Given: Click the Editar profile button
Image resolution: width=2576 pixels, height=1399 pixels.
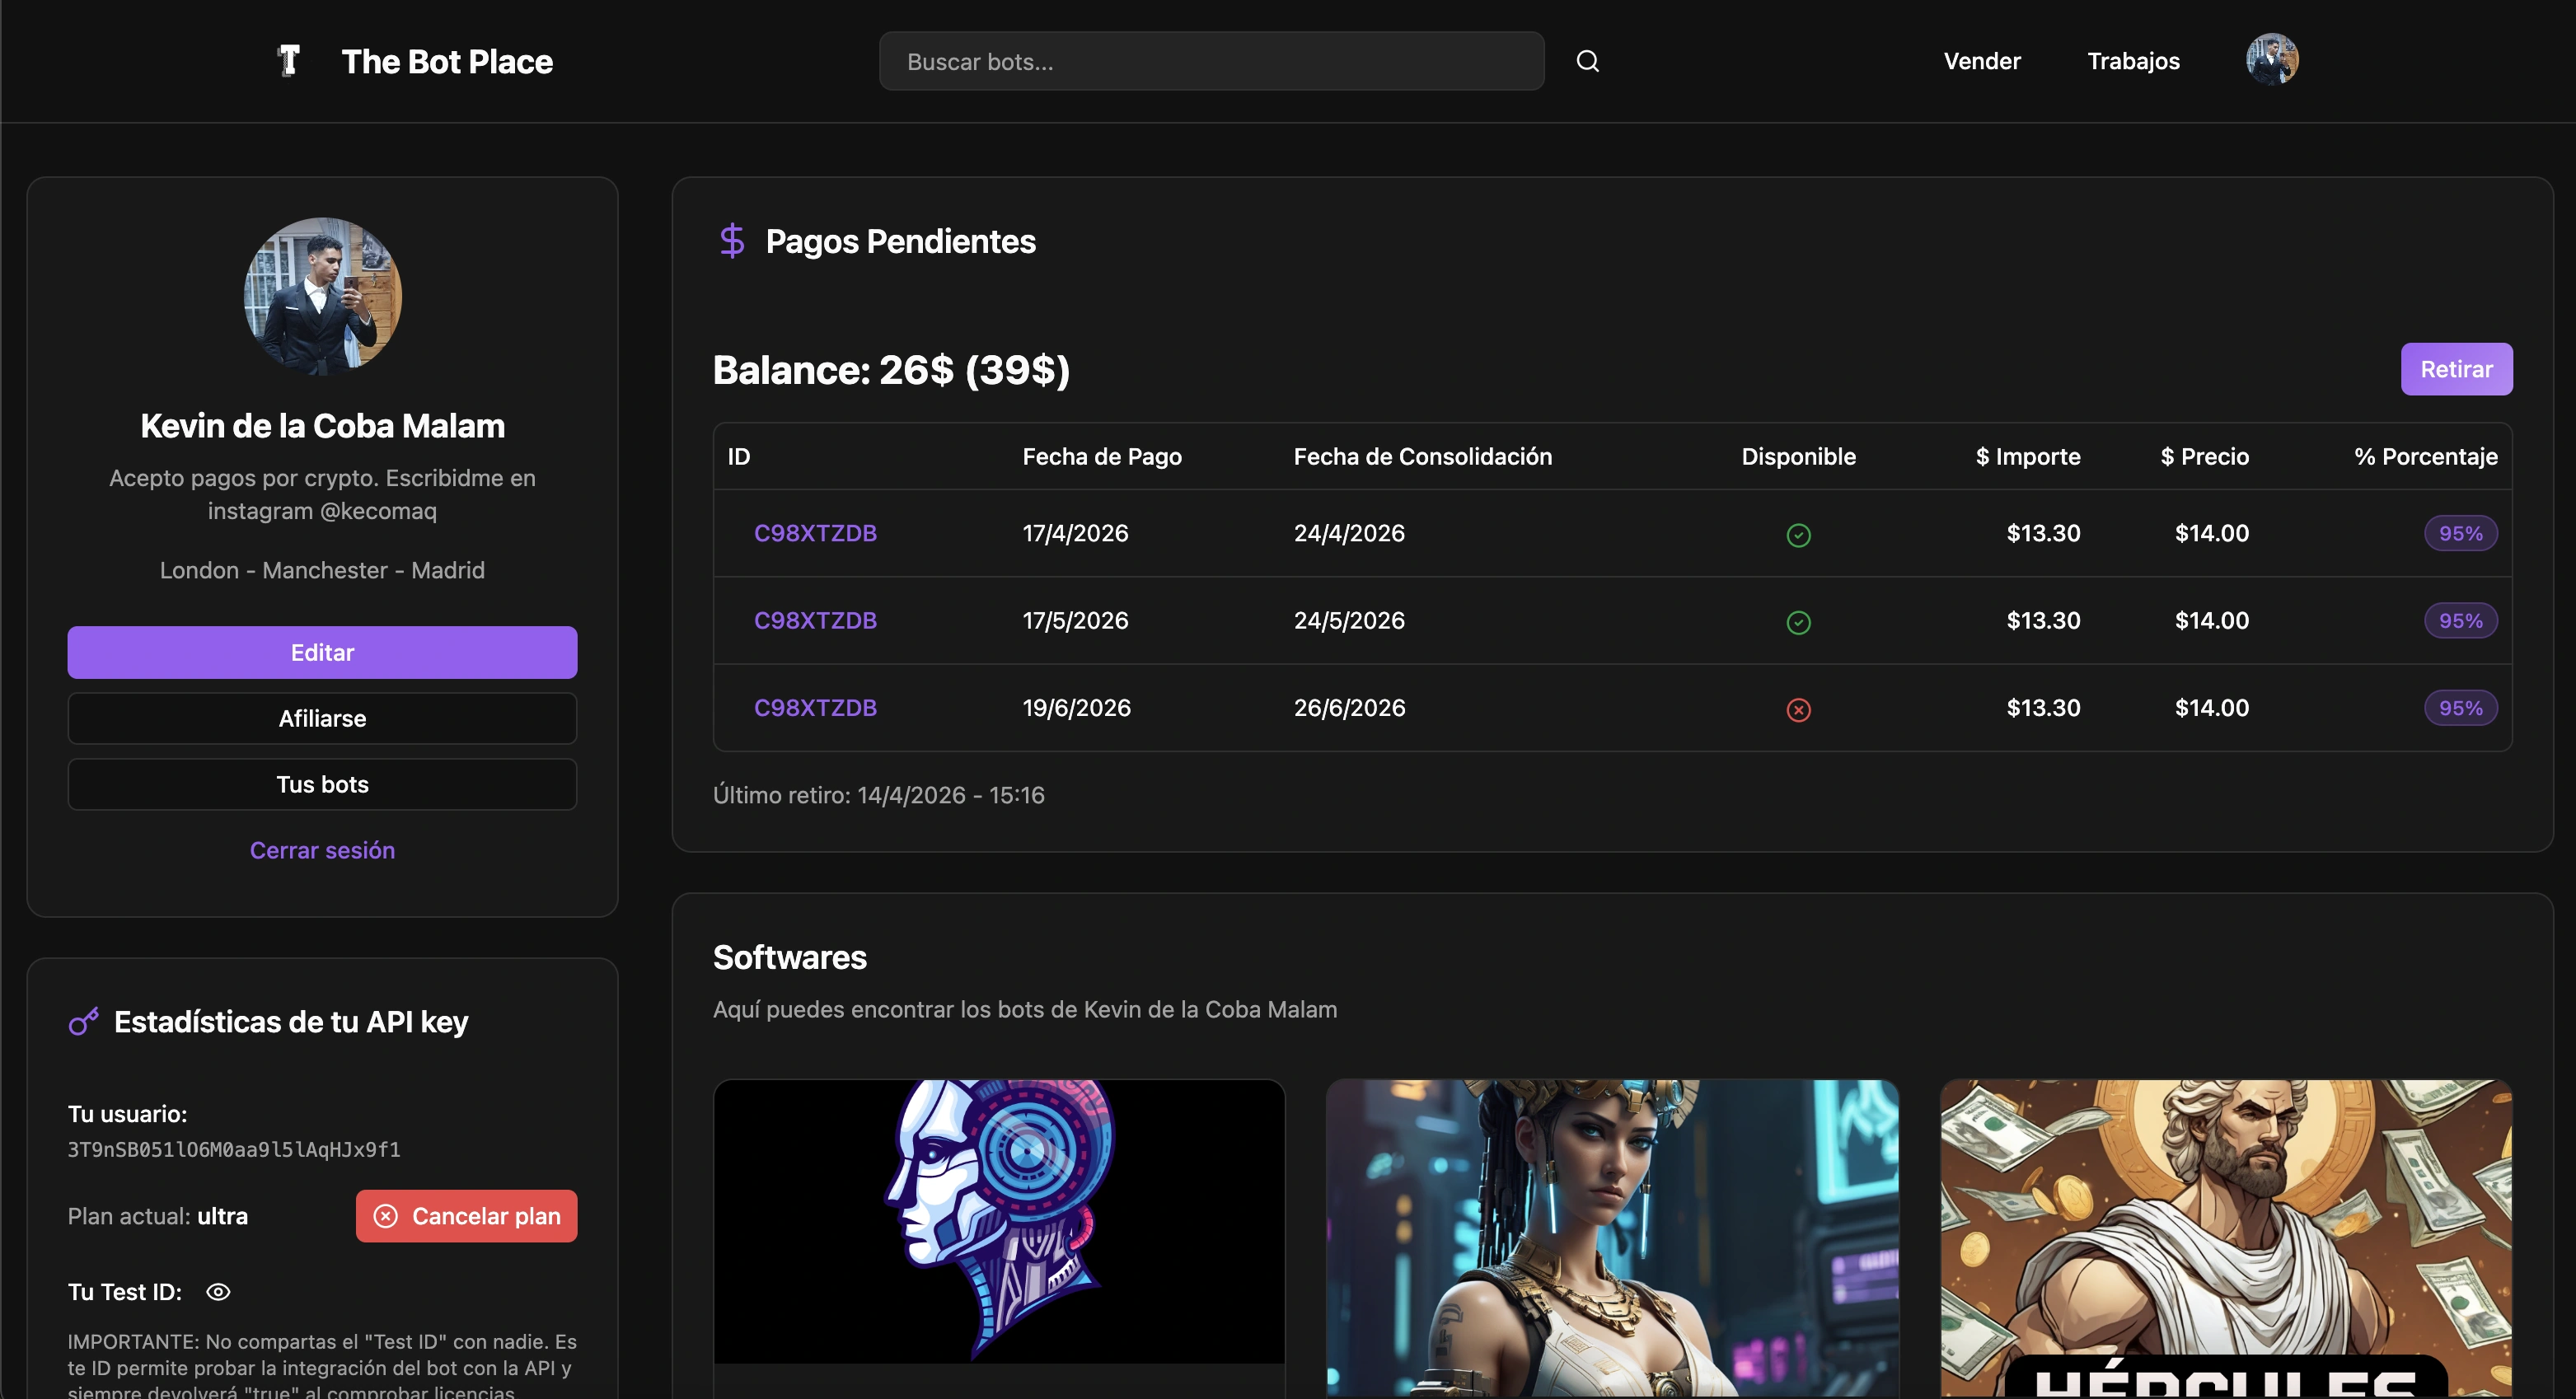Looking at the screenshot, I should click(x=322, y=652).
